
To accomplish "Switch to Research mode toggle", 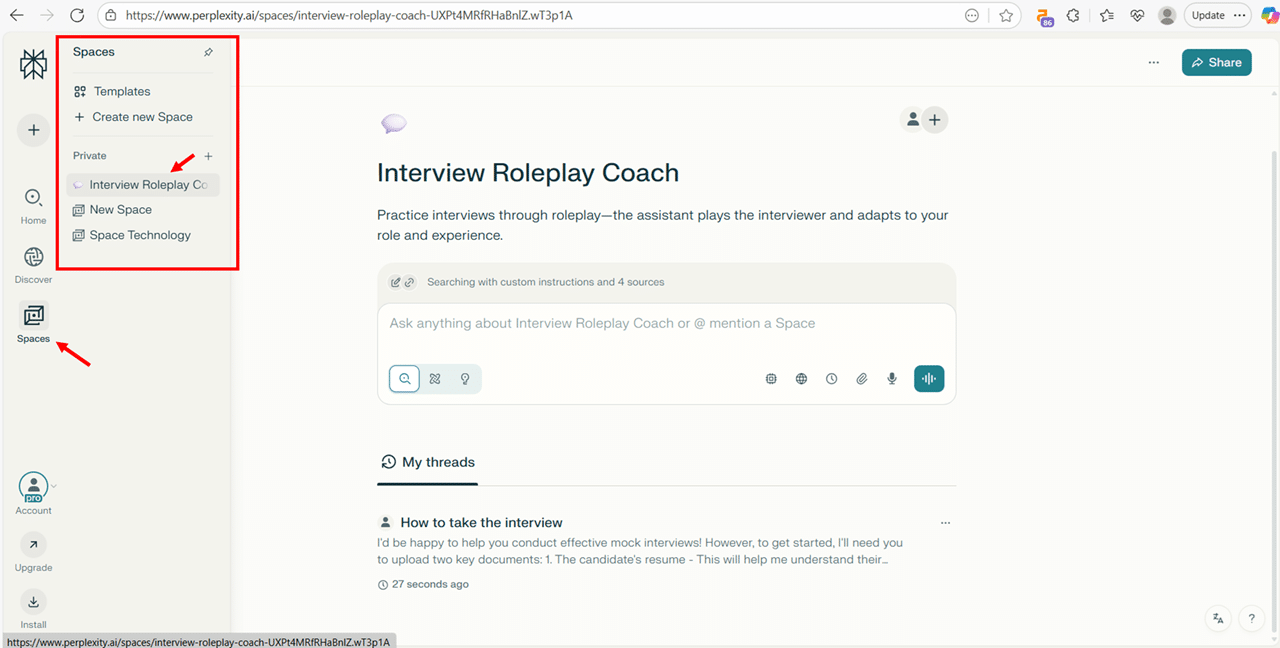I will coord(435,379).
